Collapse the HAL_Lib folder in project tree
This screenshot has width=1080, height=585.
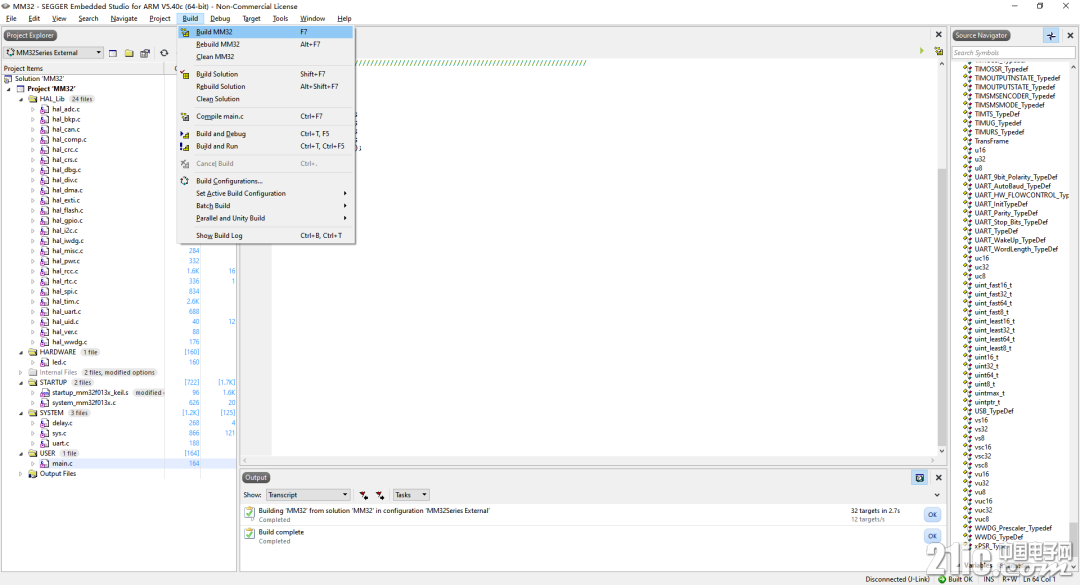21,99
